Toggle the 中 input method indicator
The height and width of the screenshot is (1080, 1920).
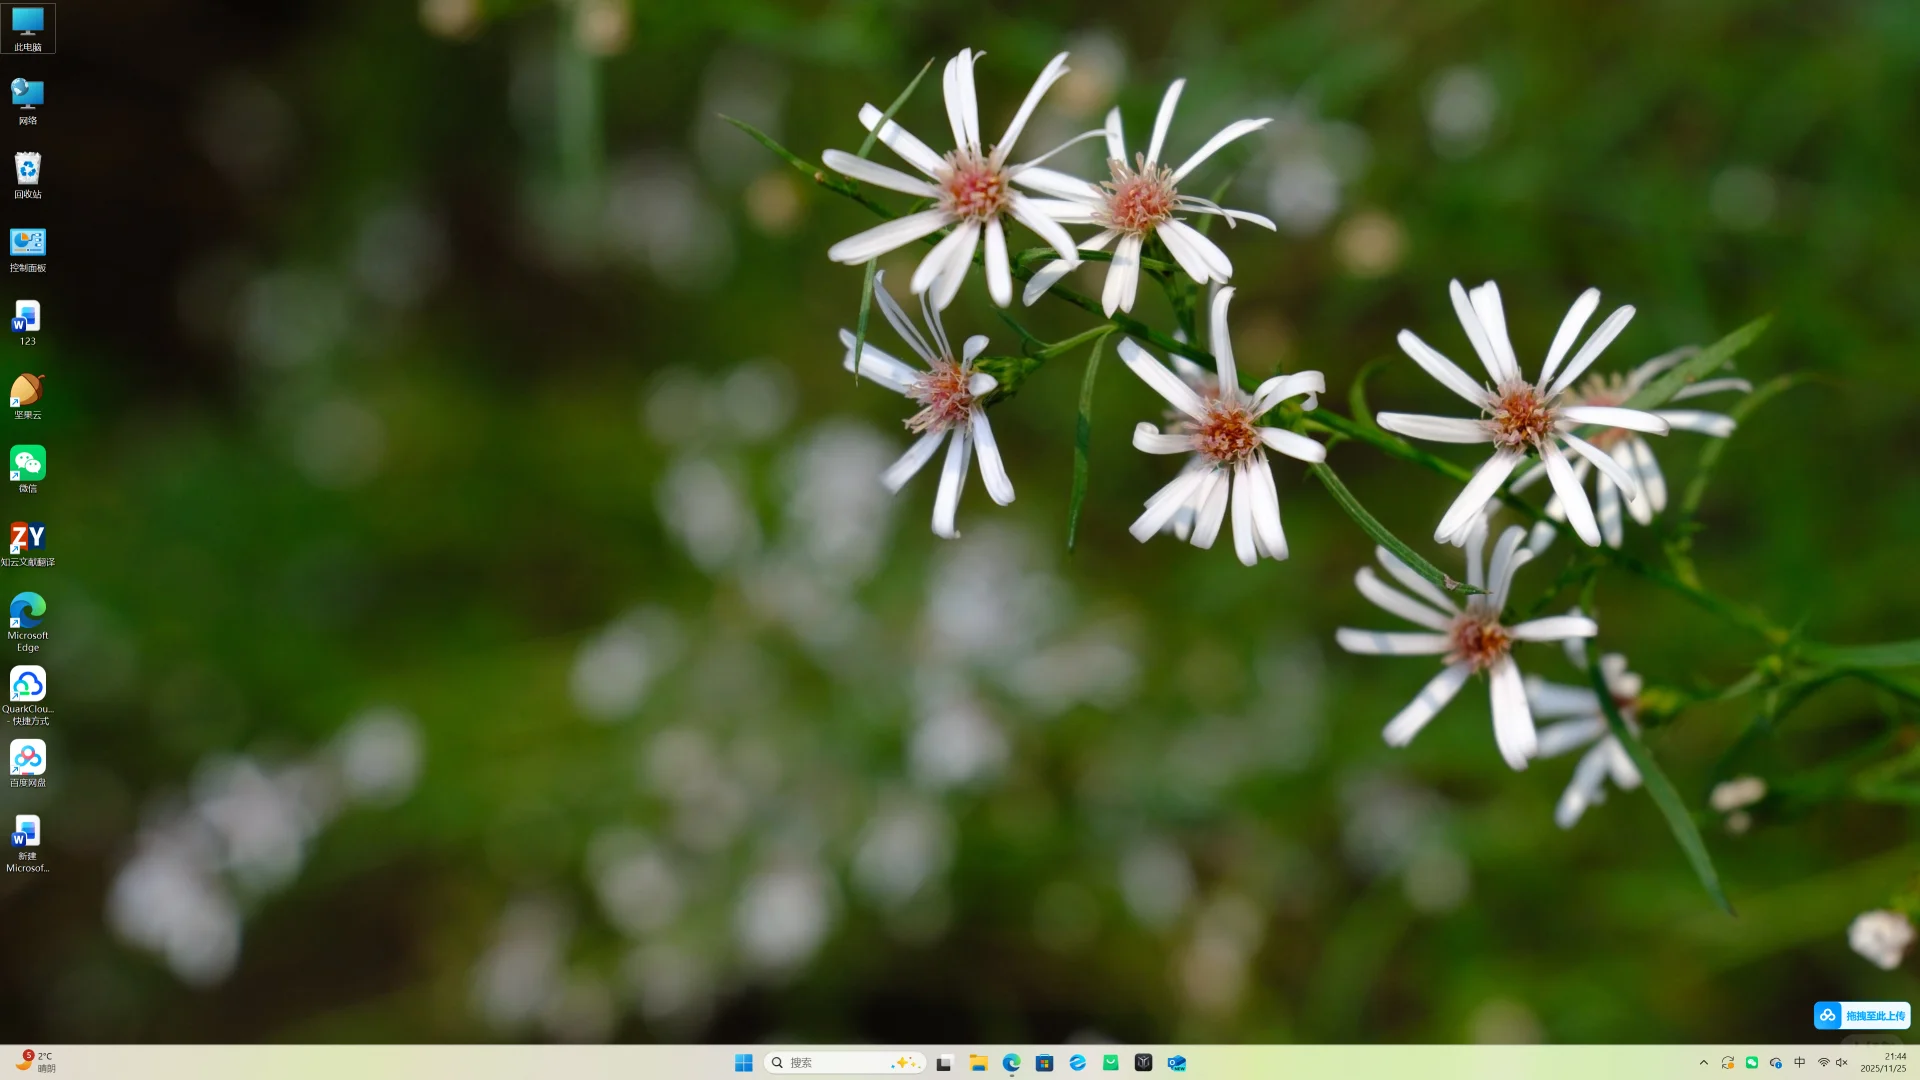click(1800, 1063)
